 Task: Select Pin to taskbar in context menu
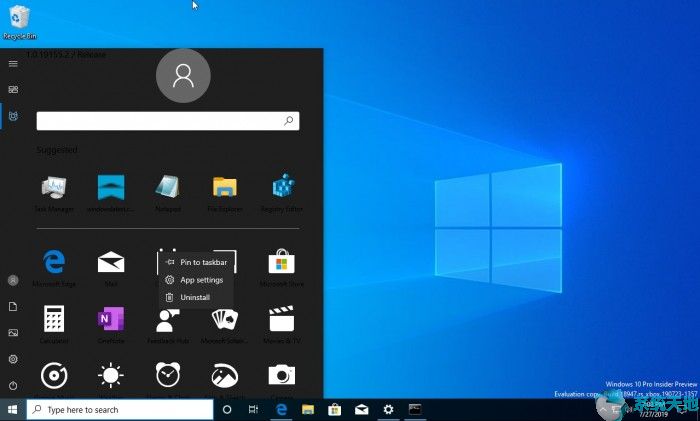coord(196,262)
